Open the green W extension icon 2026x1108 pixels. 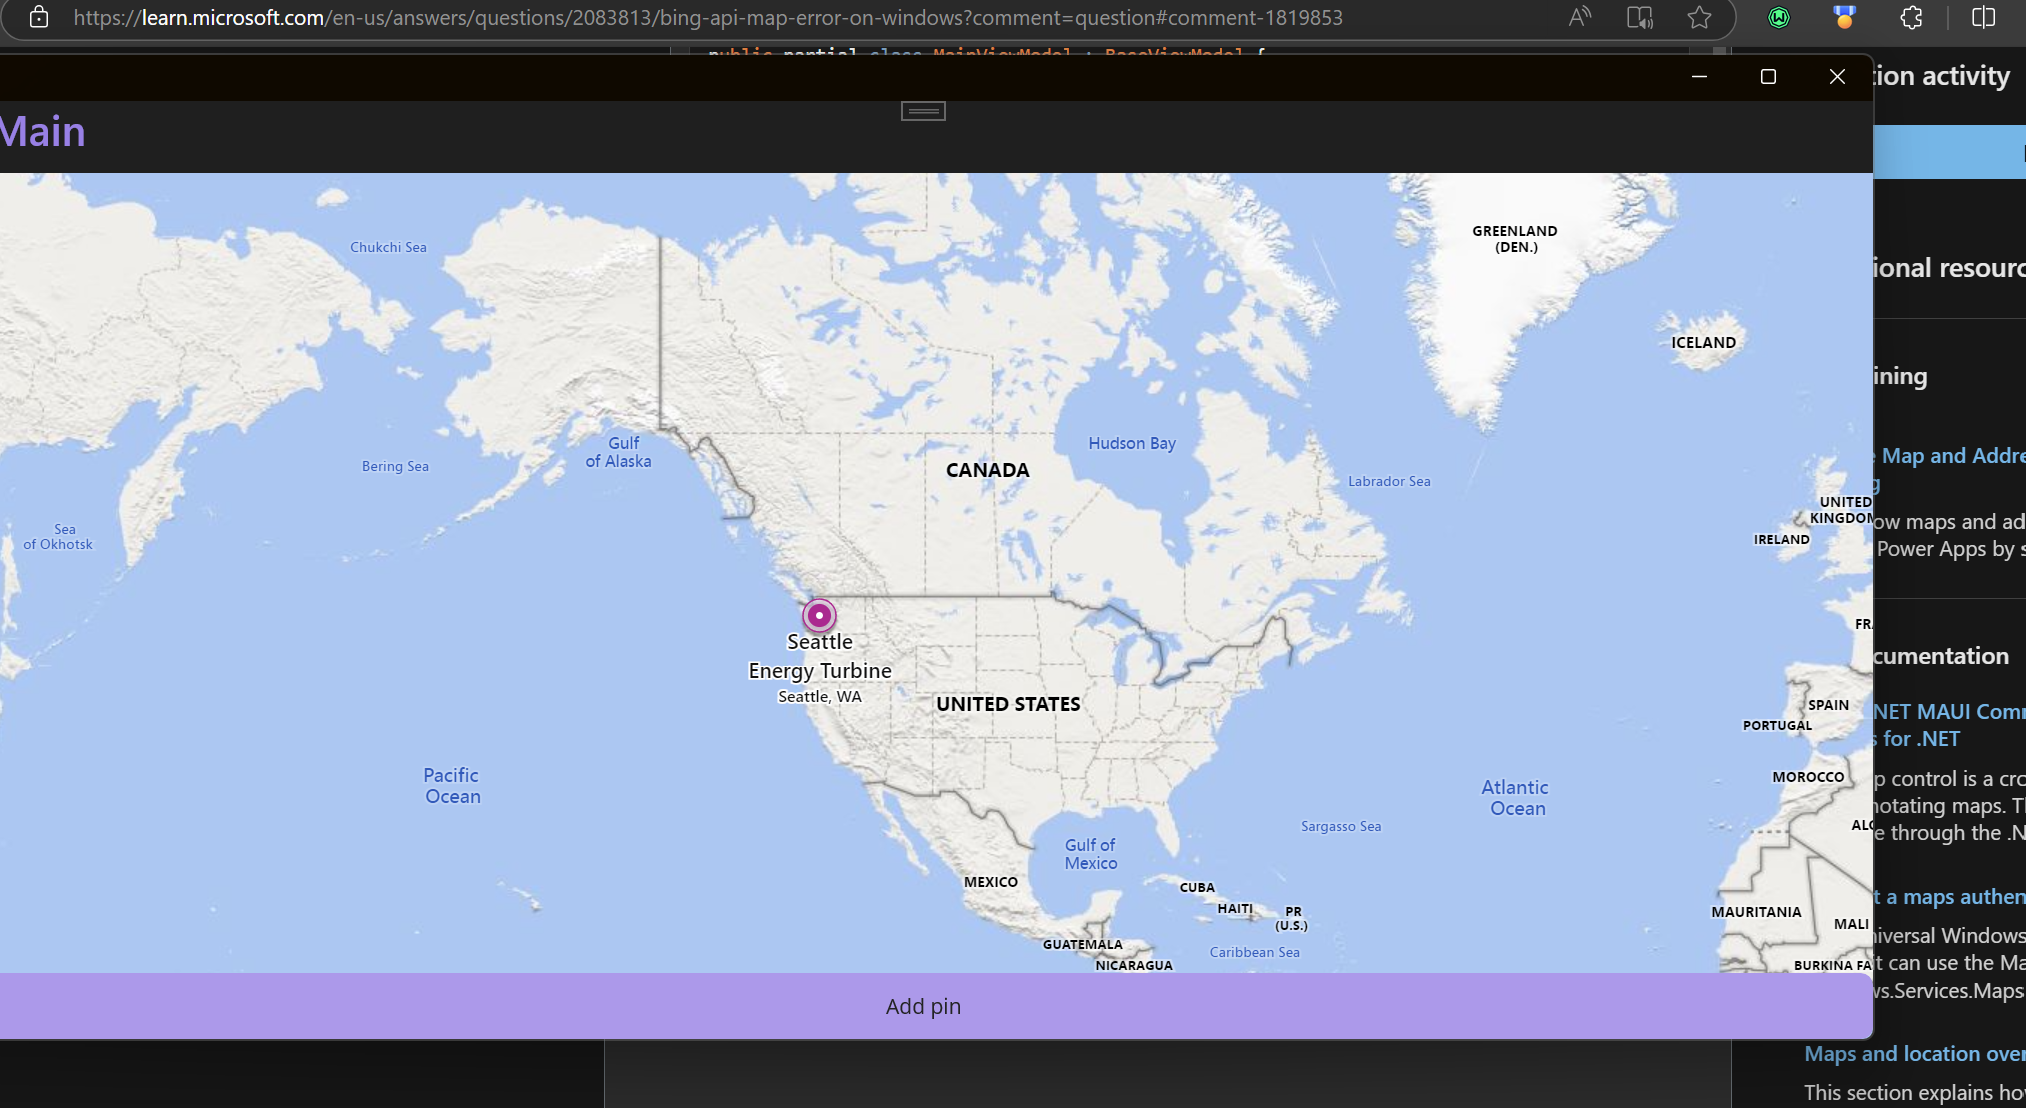click(1779, 17)
